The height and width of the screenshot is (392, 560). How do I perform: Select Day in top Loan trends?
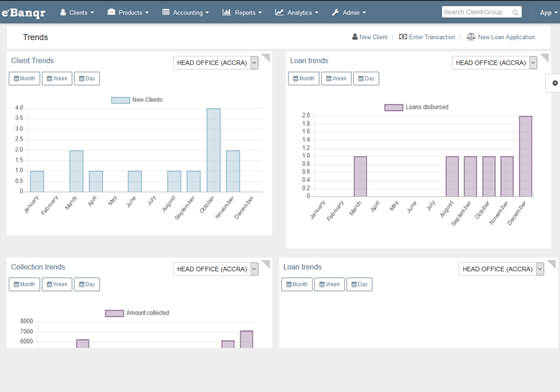(x=366, y=79)
